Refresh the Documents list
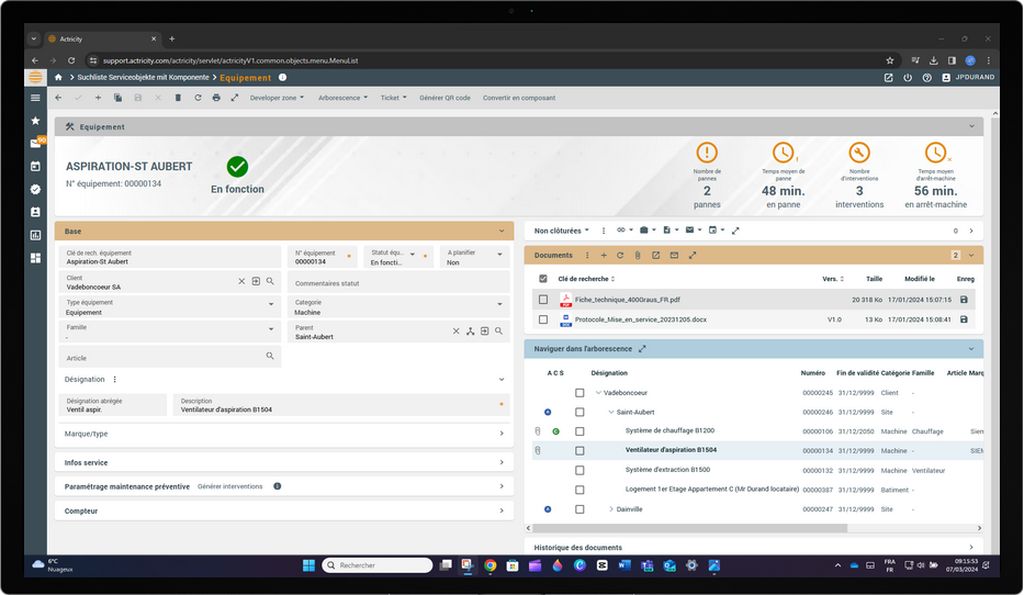The image size is (1024, 595). click(x=620, y=255)
